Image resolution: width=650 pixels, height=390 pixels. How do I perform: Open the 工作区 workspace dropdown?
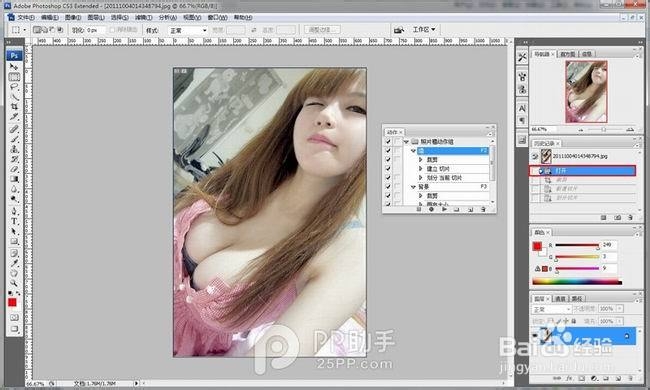[424, 30]
